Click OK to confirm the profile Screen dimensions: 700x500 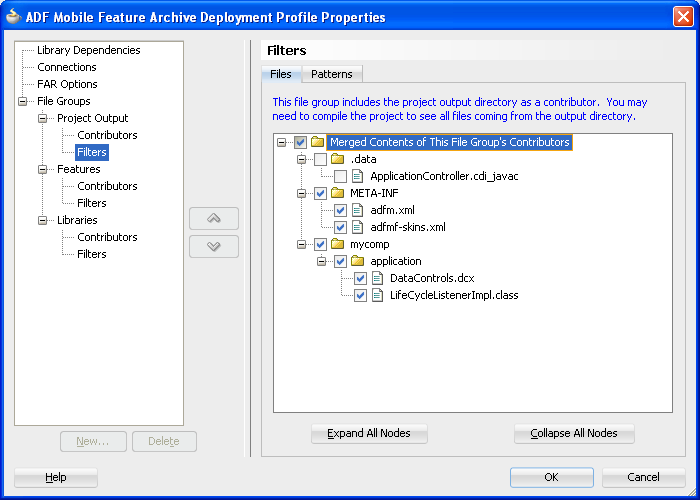[552, 477]
